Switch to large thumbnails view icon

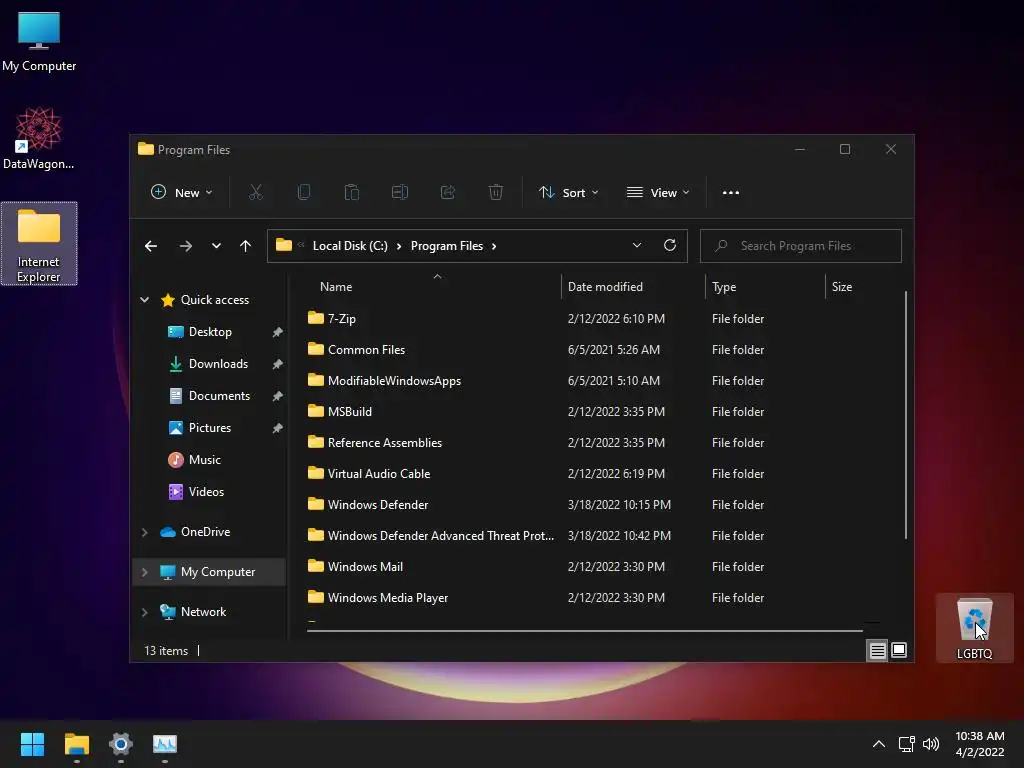[899, 650]
